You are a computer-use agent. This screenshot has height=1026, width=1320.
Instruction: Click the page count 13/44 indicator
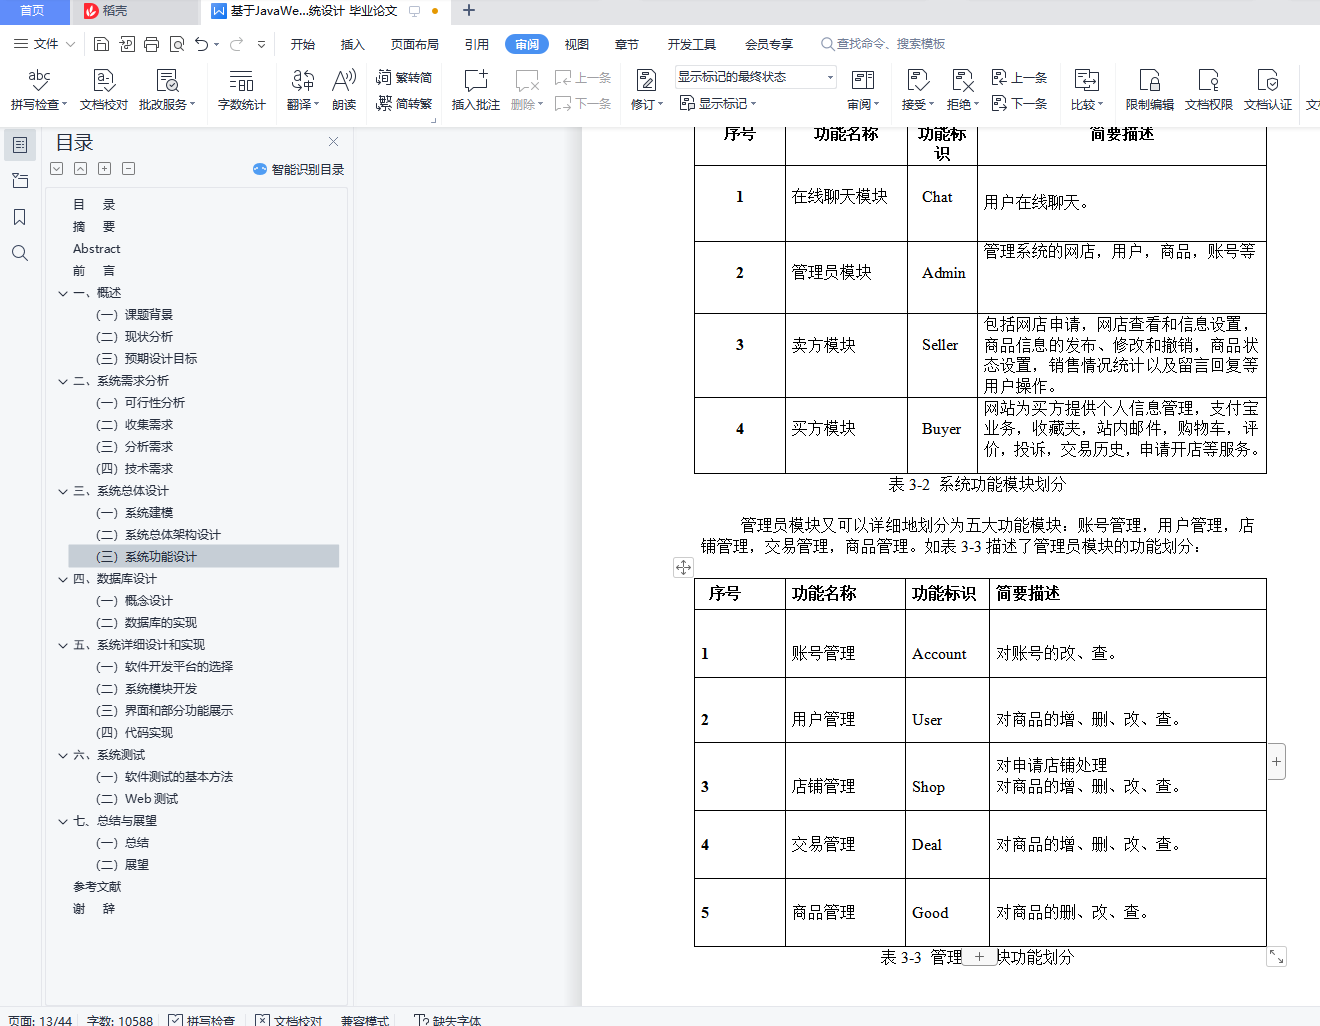click(x=40, y=1020)
